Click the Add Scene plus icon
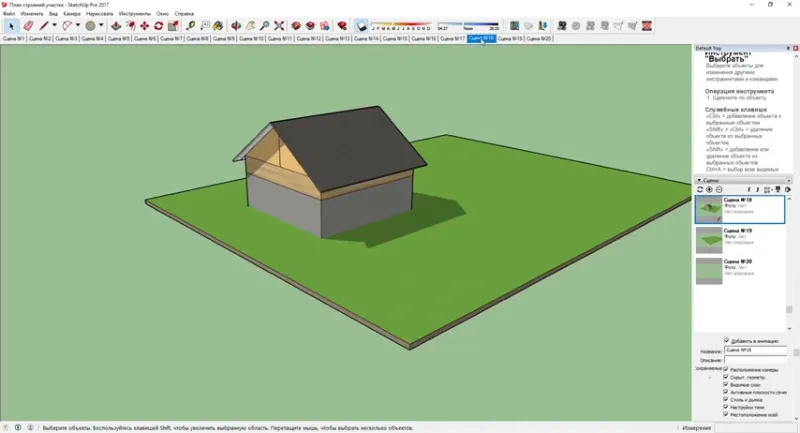800x433 pixels. [x=709, y=190]
